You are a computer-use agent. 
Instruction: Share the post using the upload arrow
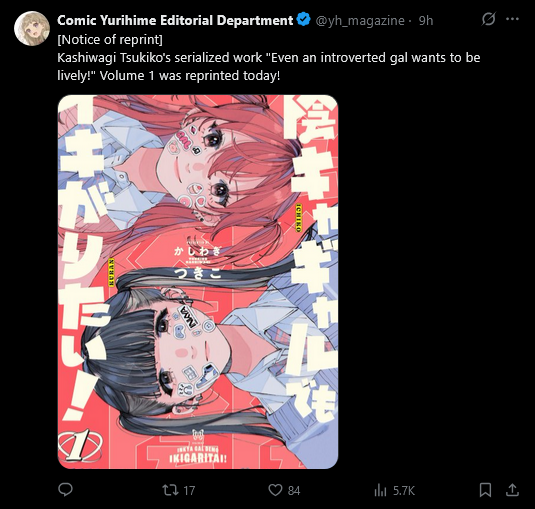(512, 490)
